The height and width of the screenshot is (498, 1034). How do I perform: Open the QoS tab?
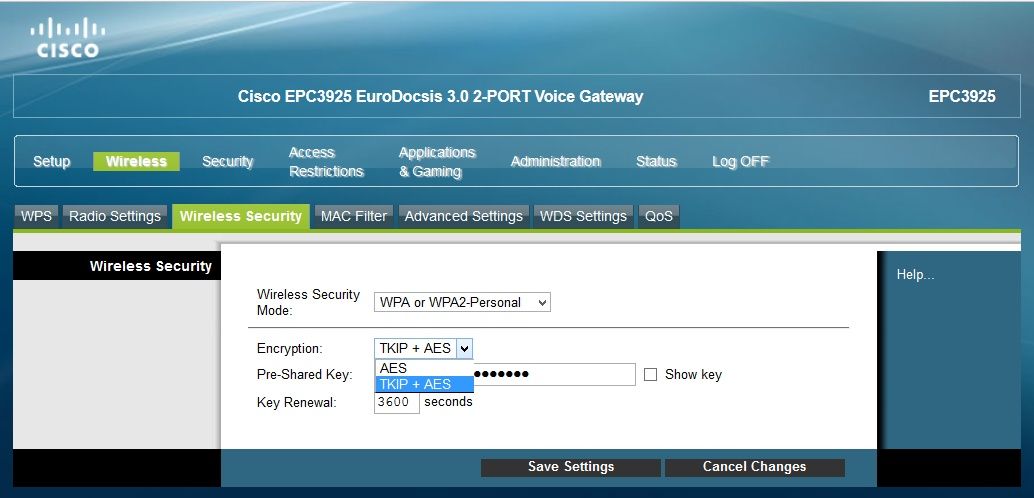tap(658, 216)
